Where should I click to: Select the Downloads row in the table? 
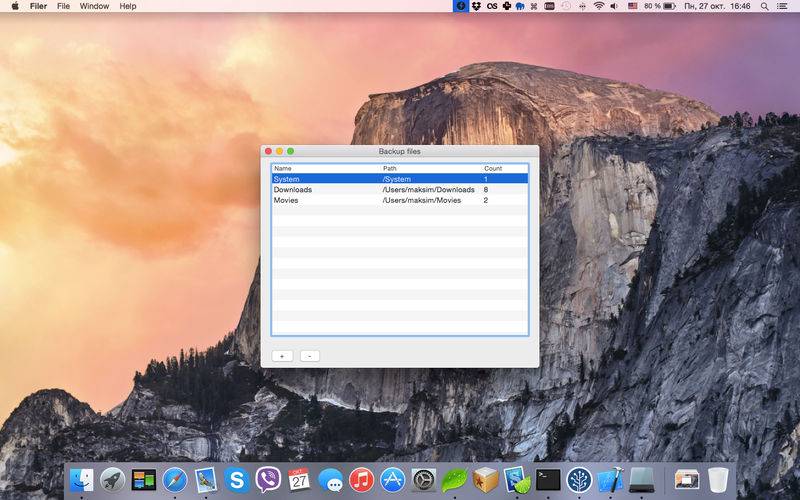[400, 189]
